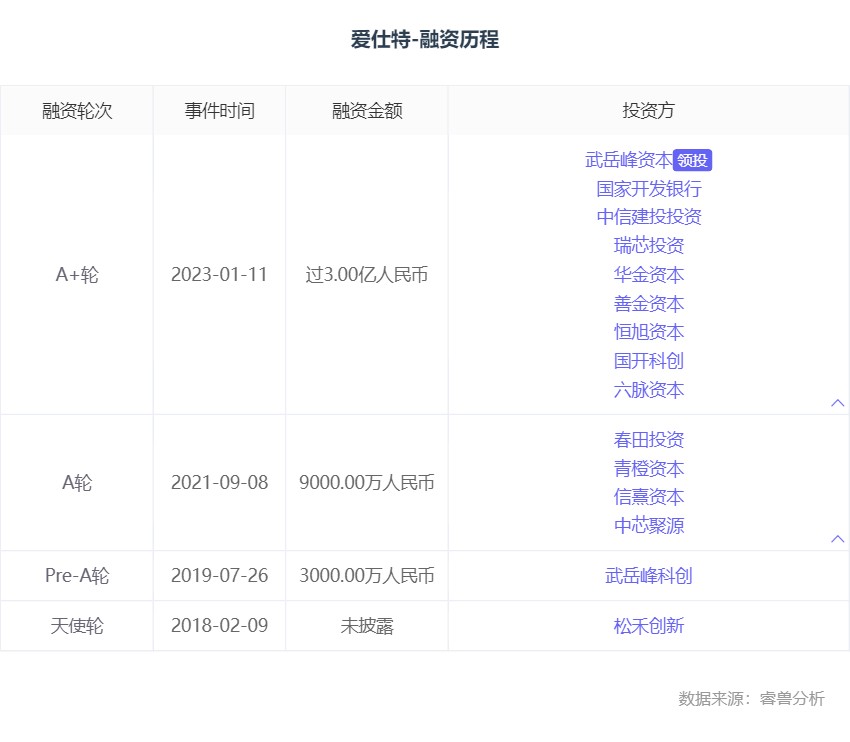The width and height of the screenshot is (850, 742).
Task: Select the 青橙资本 link
Action: (x=648, y=469)
